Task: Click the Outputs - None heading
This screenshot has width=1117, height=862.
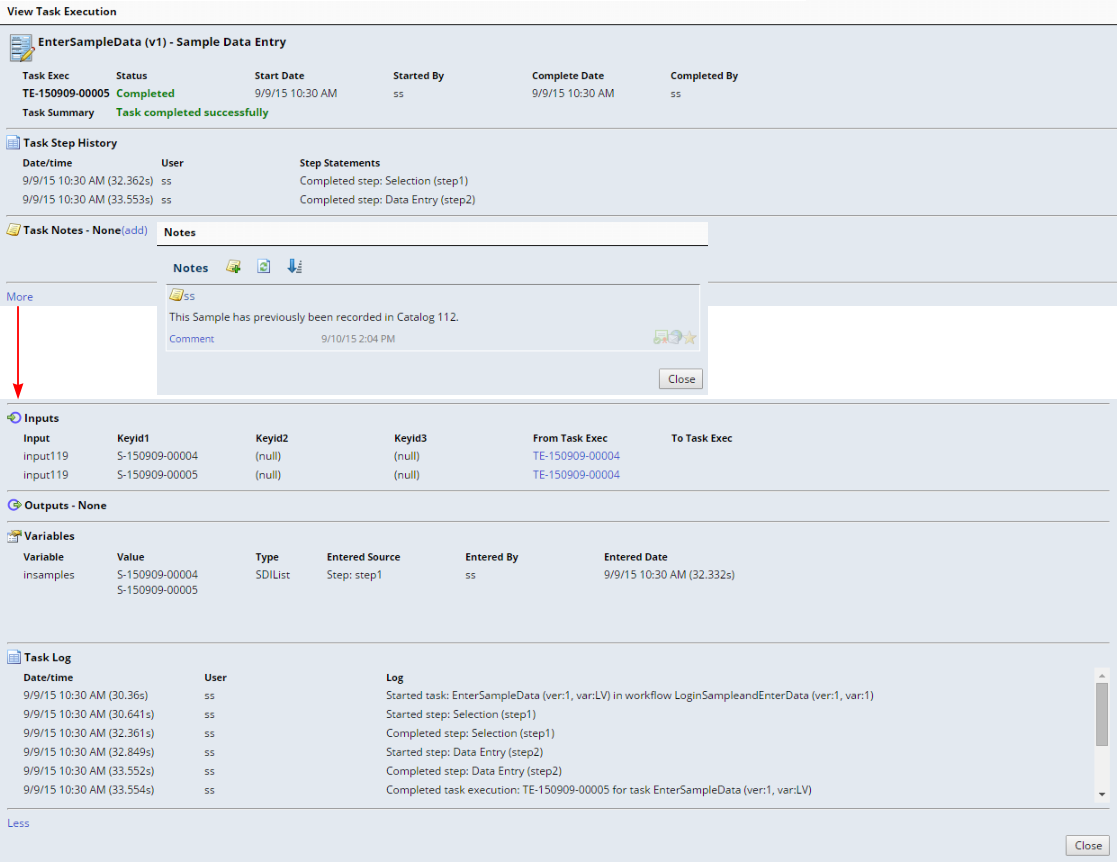Action: click(66, 505)
